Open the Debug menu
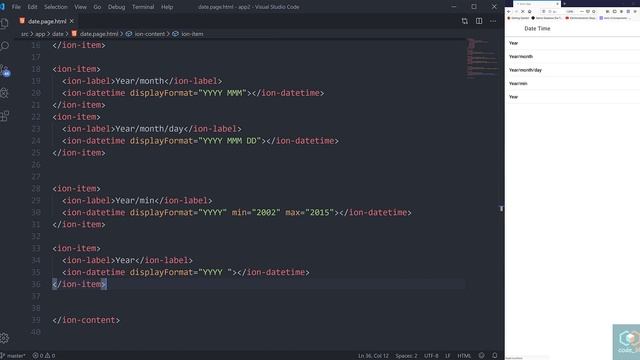Image resolution: width=640 pixels, height=360 pixels. pyautogui.click(x=116, y=7)
